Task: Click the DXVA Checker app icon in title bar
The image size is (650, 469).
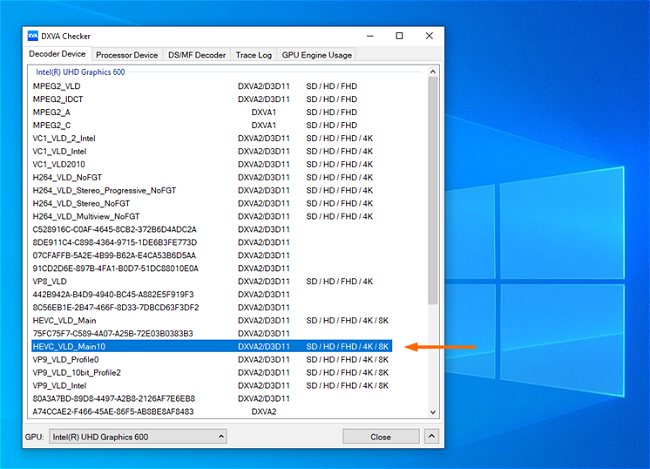Action: point(33,36)
